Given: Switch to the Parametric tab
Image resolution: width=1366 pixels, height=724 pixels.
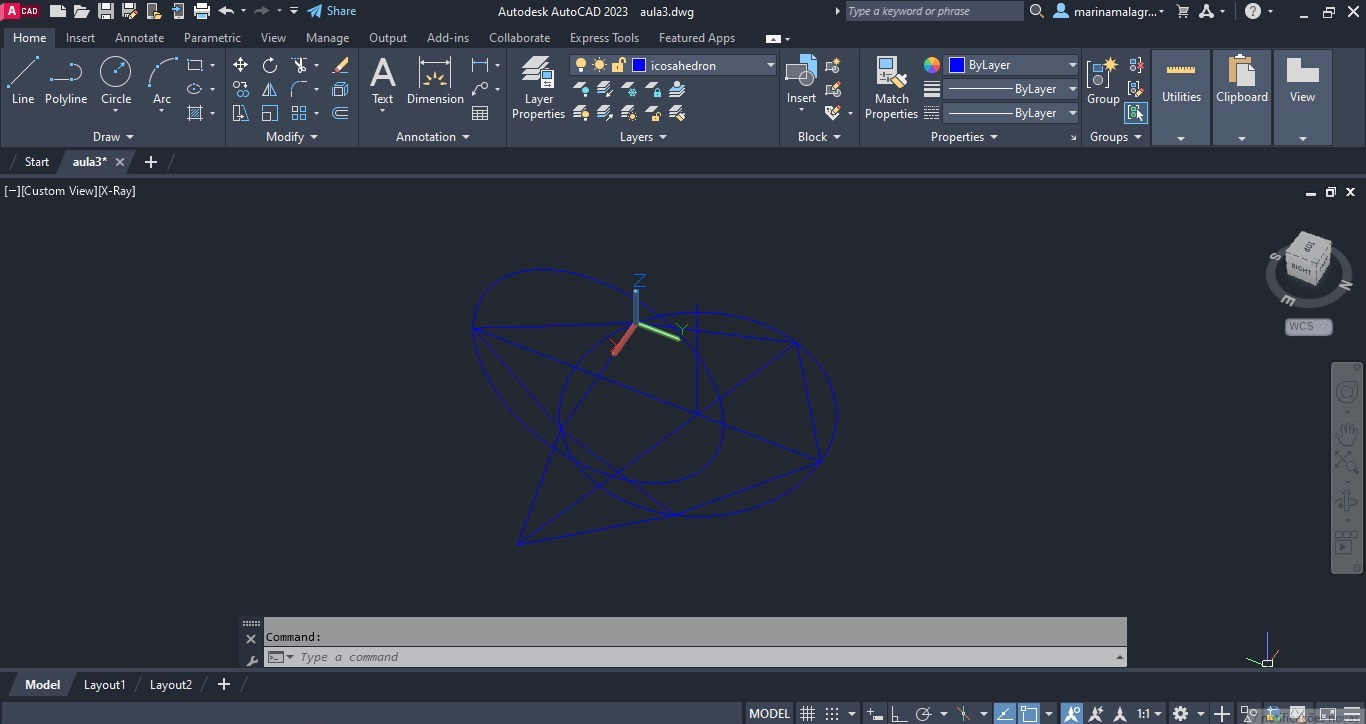Looking at the screenshot, I should 212,38.
